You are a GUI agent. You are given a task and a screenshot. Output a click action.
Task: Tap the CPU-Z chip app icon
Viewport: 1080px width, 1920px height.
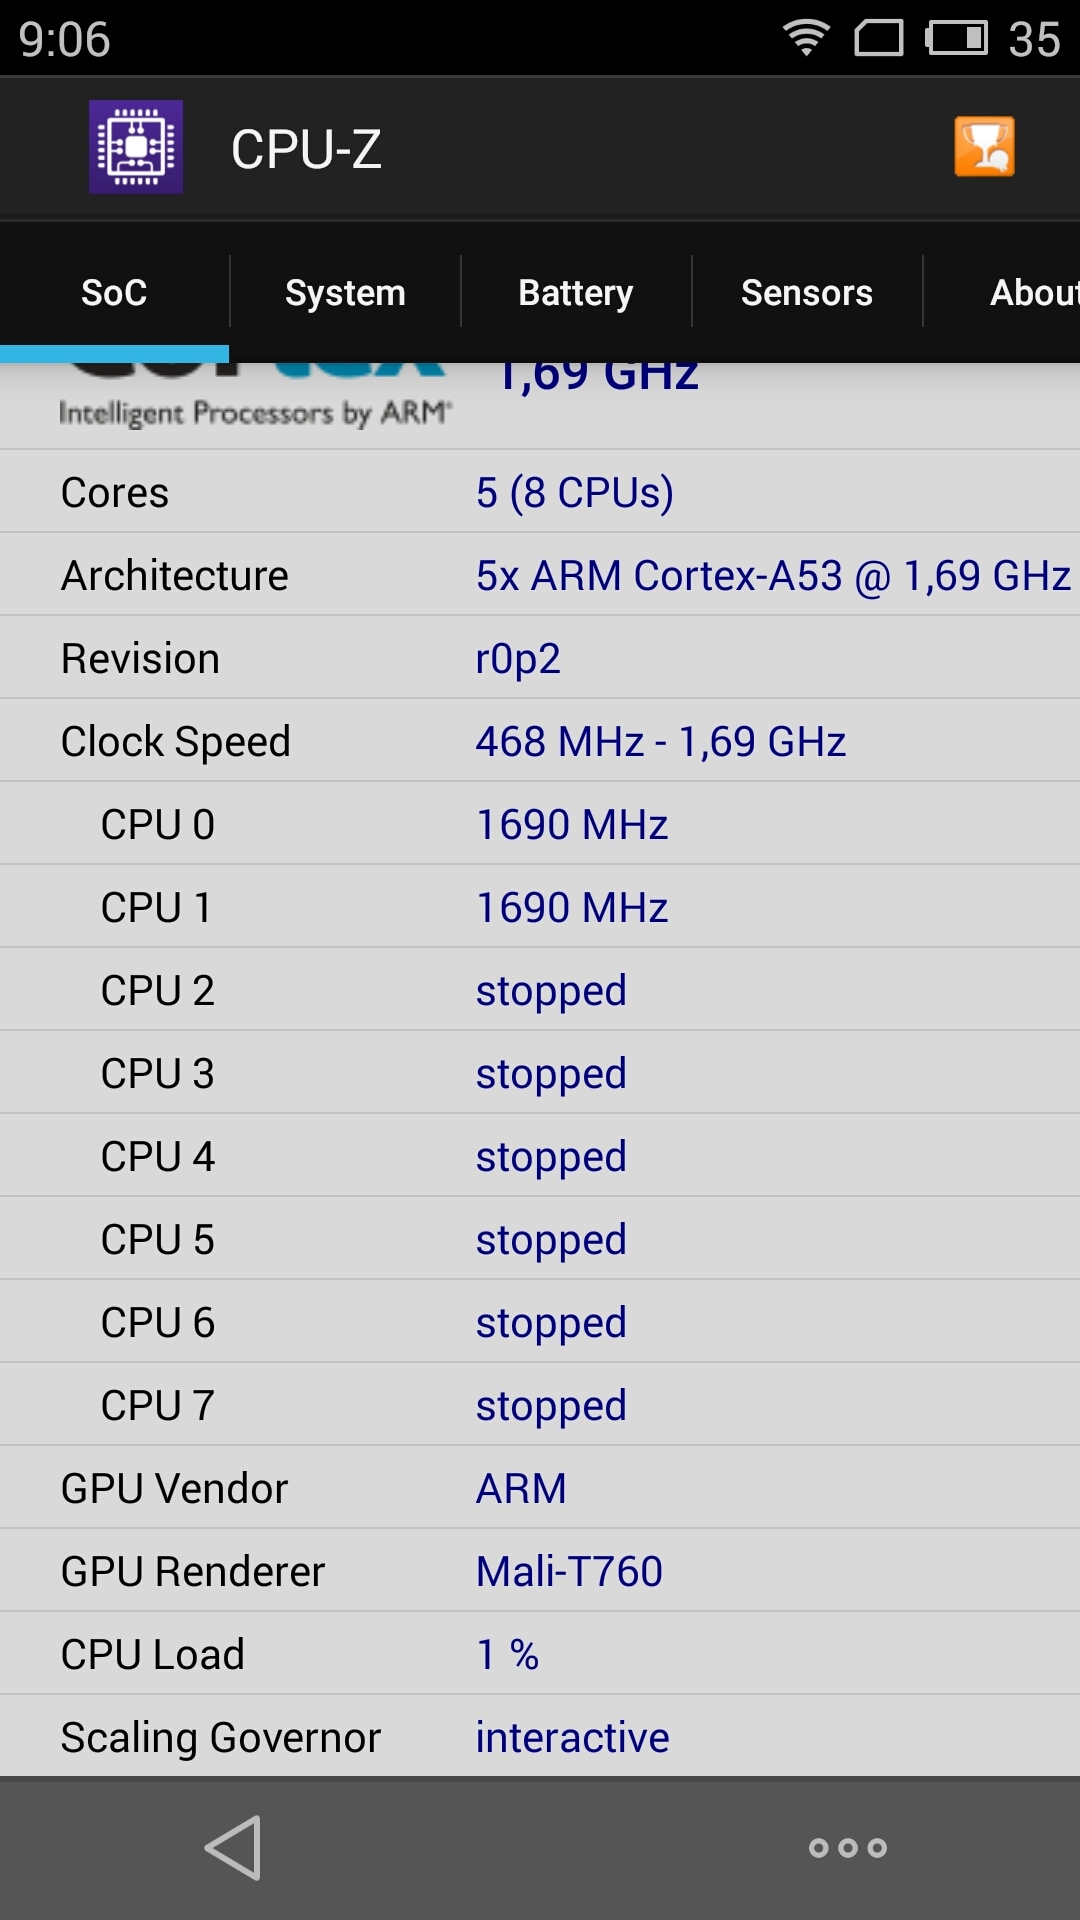(136, 147)
